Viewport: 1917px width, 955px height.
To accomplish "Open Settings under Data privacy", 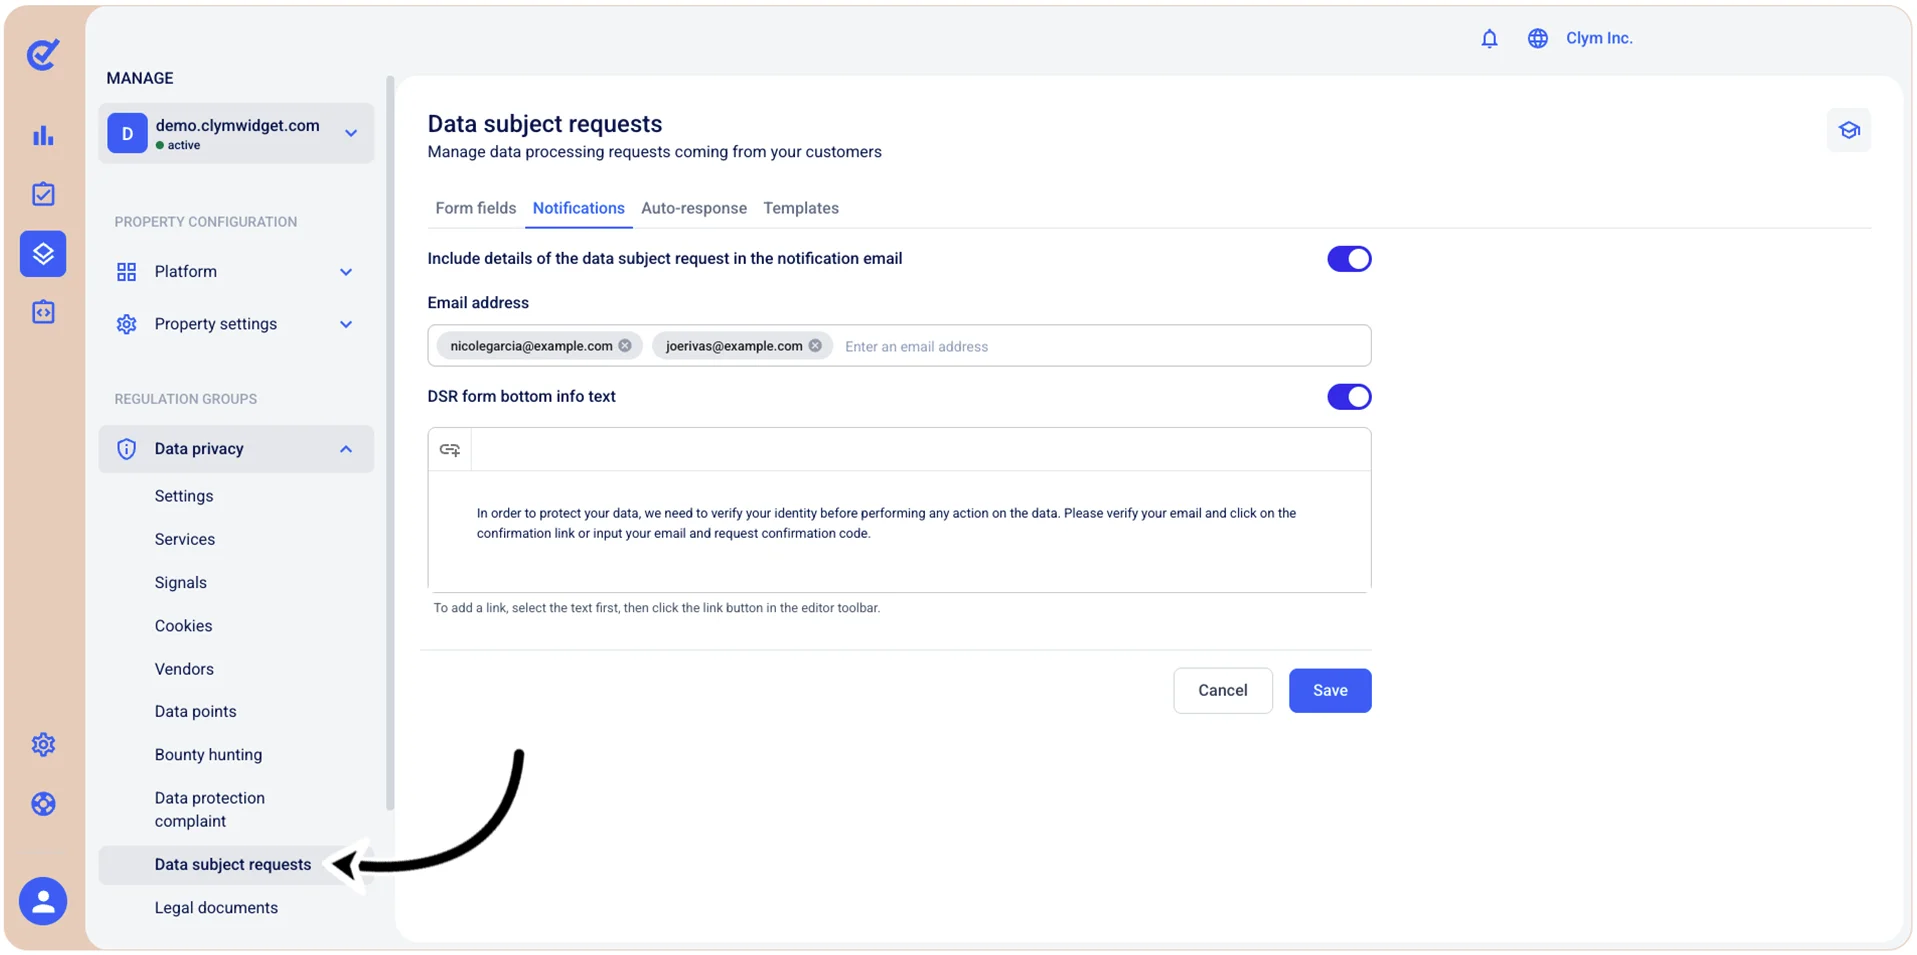I will click(184, 496).
